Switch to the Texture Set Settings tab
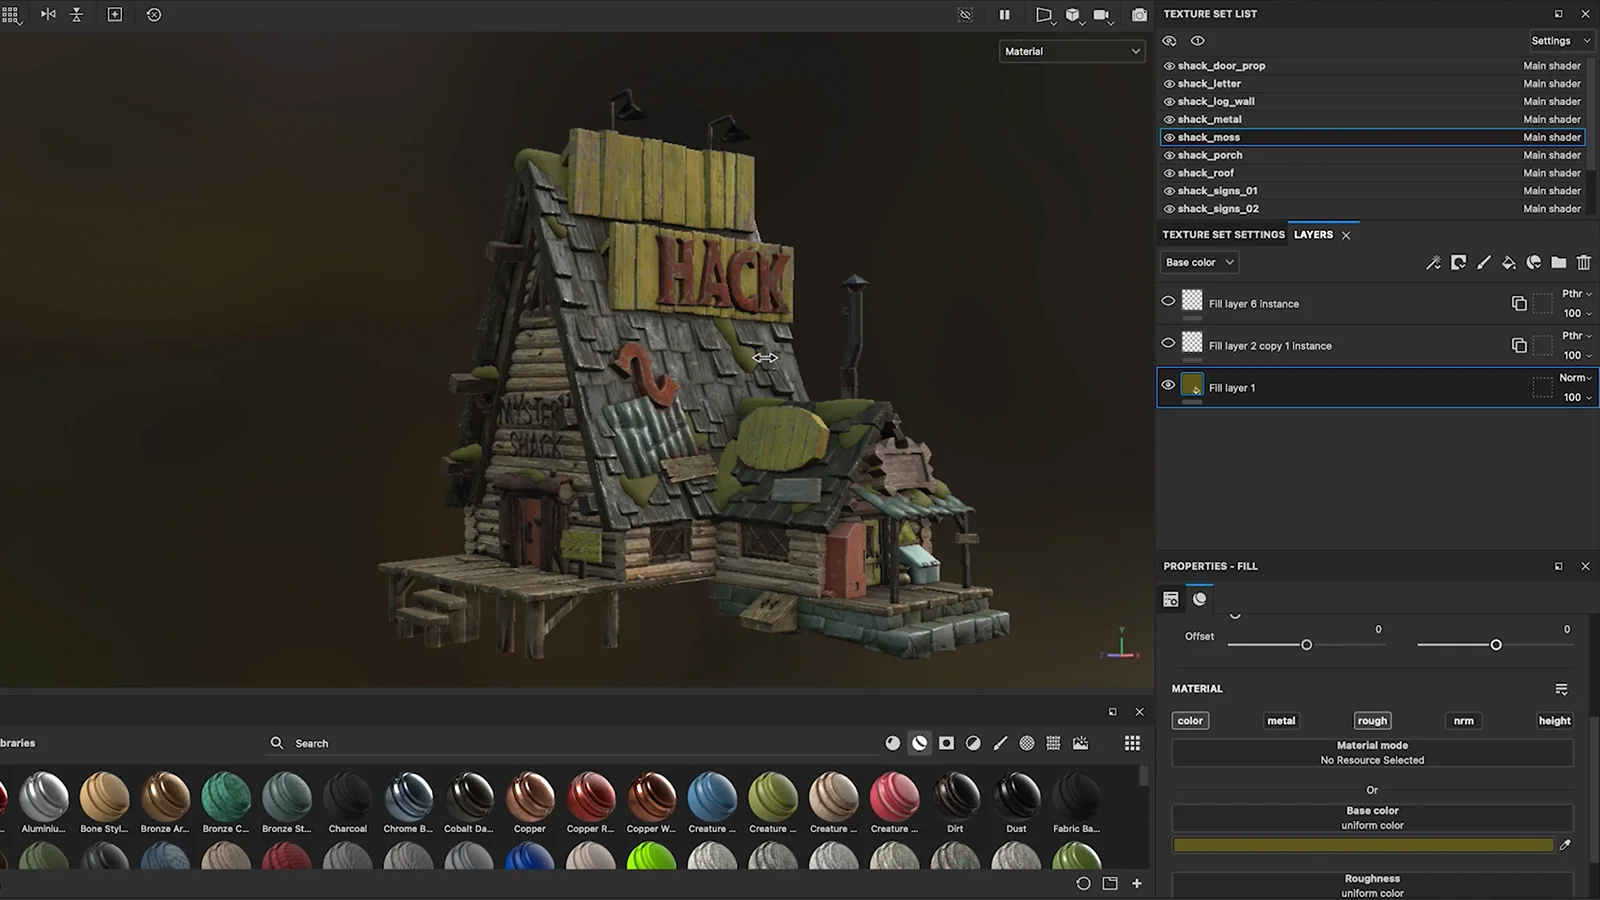The width and height of the screenshot is (1600, 900). [x=1222, y=234]
